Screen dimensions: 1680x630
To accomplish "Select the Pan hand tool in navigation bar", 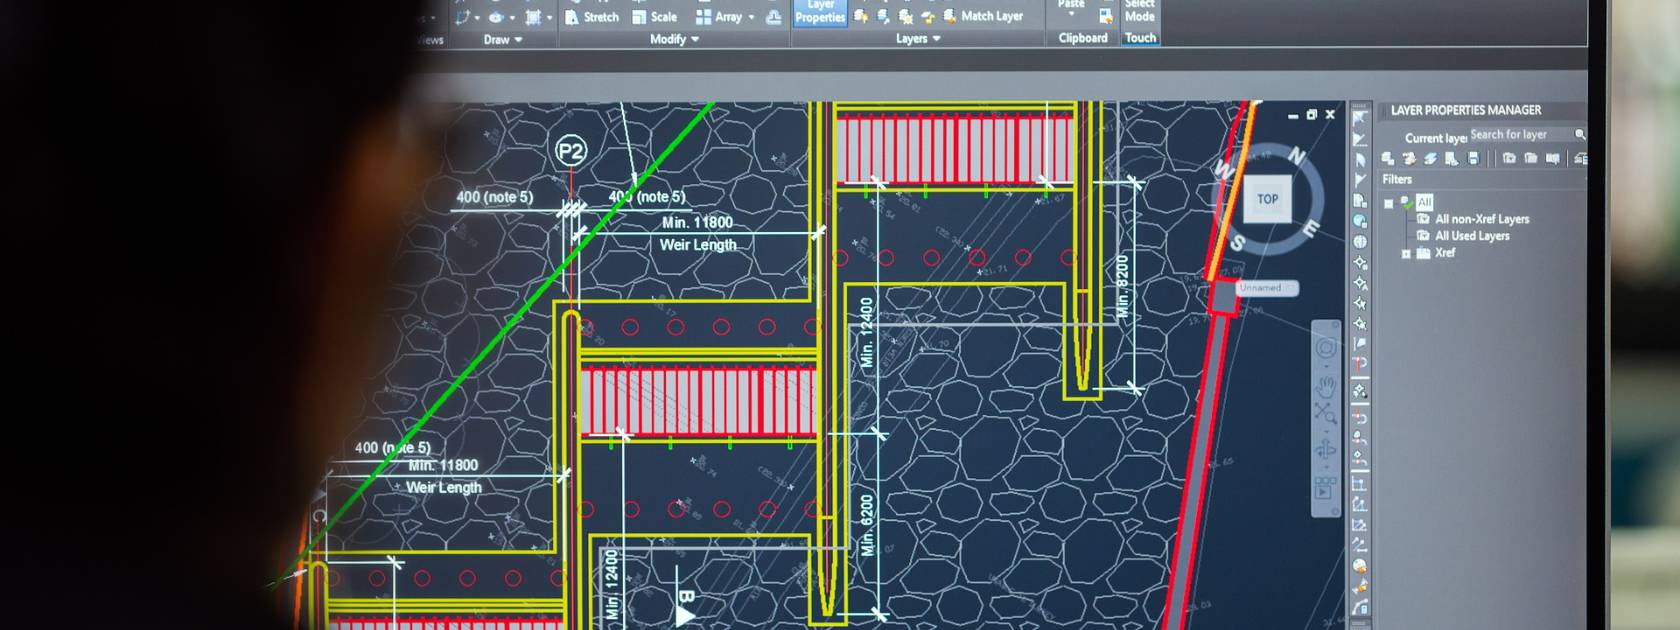I will point(1326,385).
